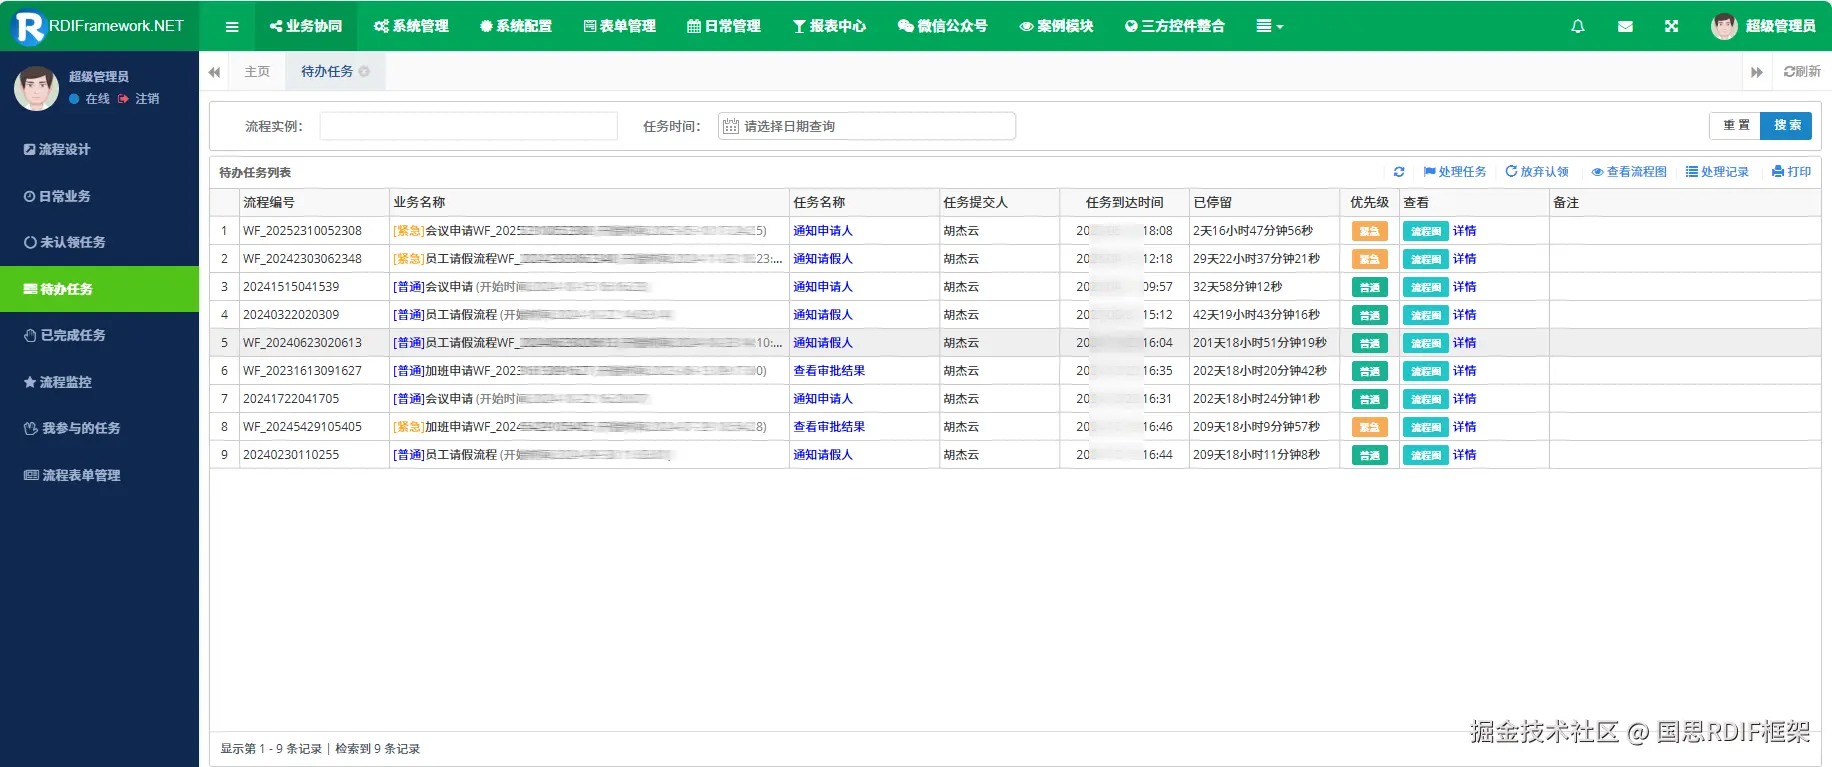
Task: Switch to the 主页 tab
Action: click(257, 72)
